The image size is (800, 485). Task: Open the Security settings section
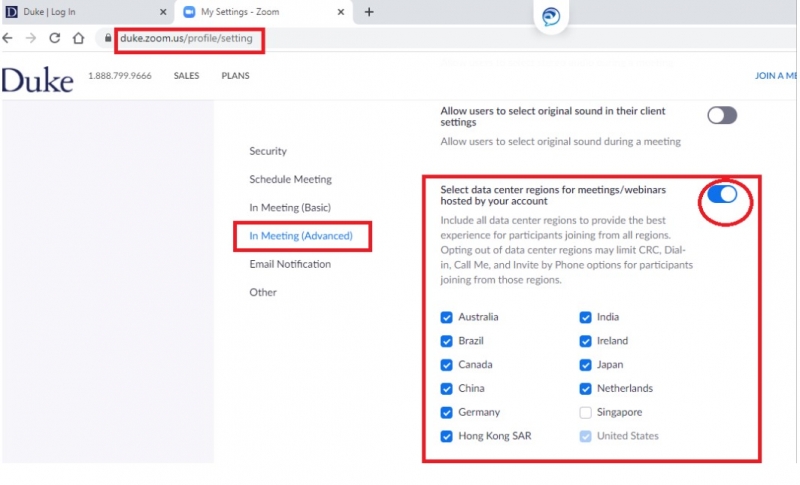[x=268, y=151]
